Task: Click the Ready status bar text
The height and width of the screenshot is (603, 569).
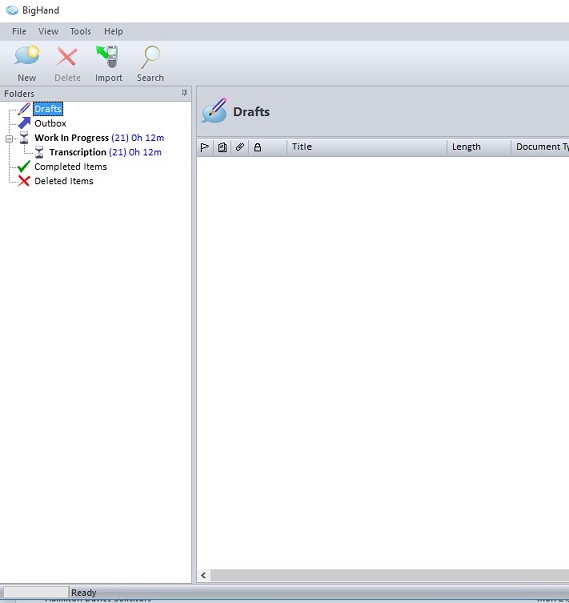Action: pyautogui.click(x=83, y=593)
